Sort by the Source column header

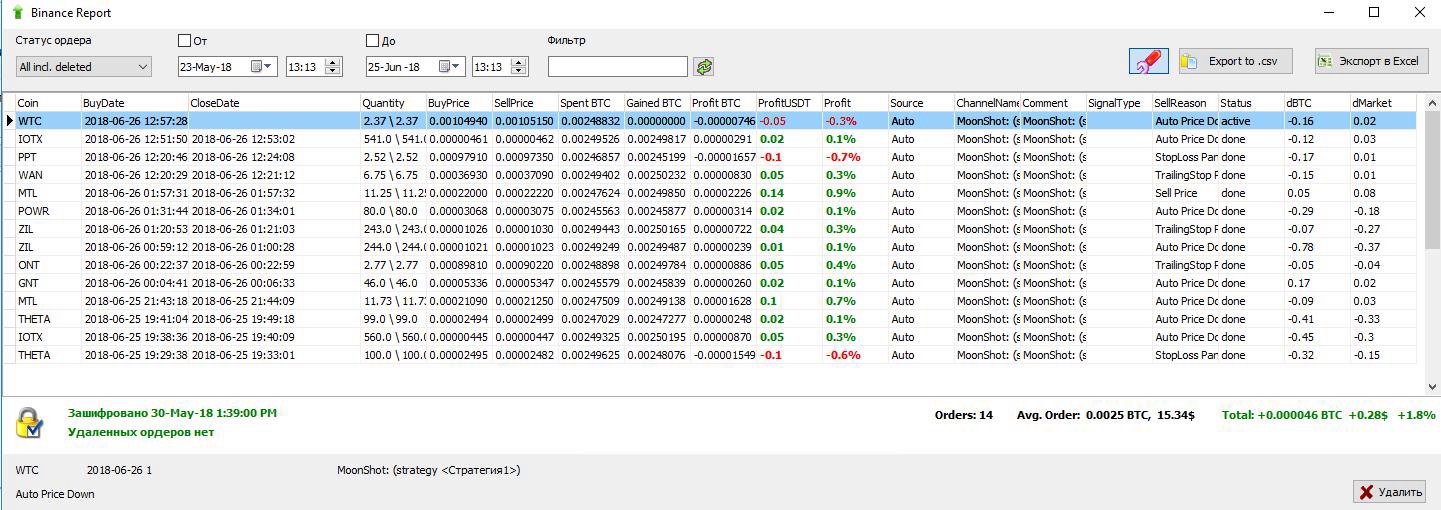(921, 103)
